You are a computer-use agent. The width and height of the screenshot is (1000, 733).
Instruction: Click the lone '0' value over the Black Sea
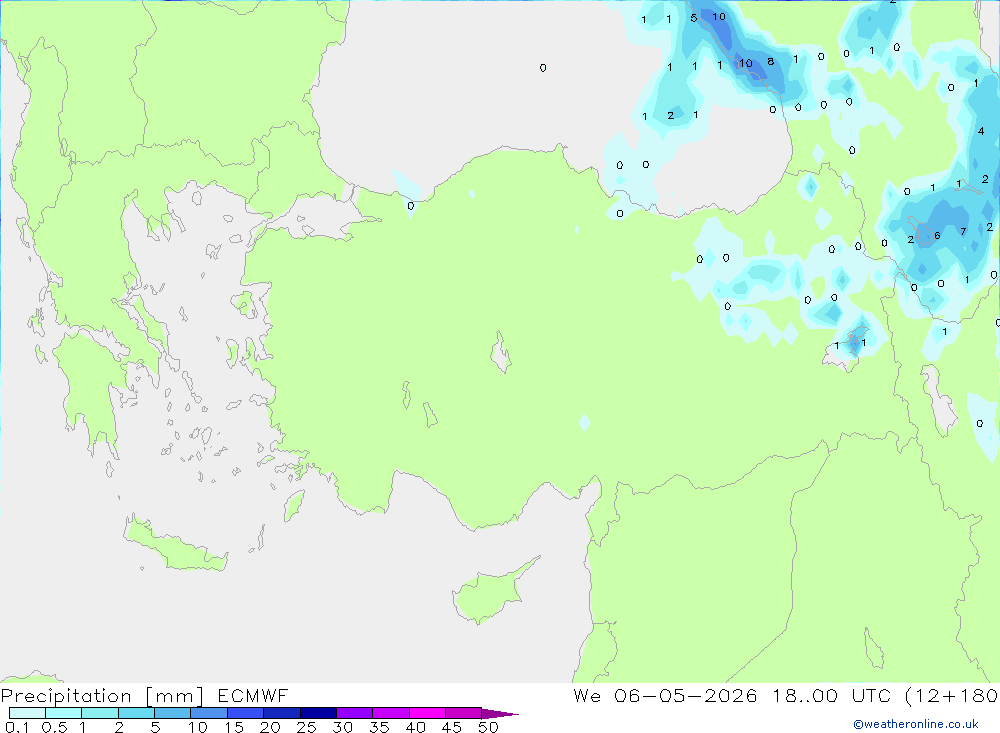click(x=543, y=68)
